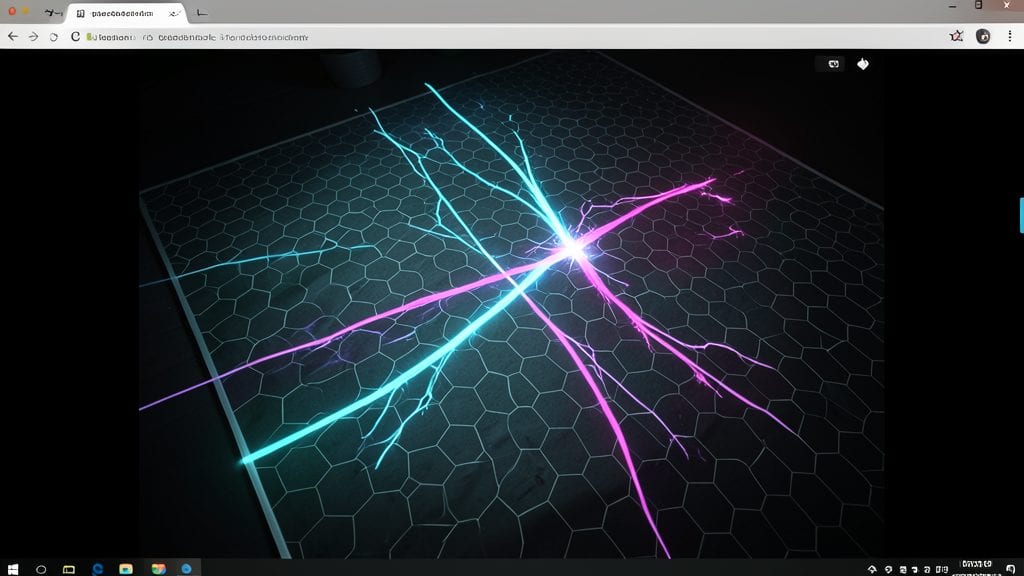Open the Windows Start menu
The width and height of the screenshot is (1024, 576).
click(12, 569)
